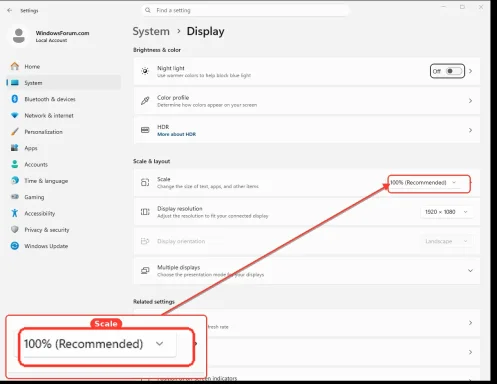Click the Display resolution icon
The height and width of the screenshot is (384, 497).
point(145,212)
